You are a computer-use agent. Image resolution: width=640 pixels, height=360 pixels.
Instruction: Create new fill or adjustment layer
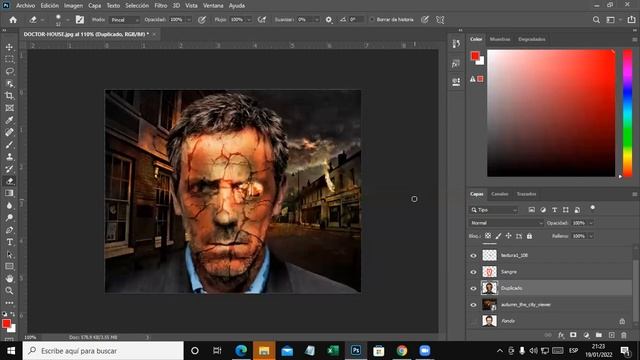pyautogui.click(x=586, y=335)
